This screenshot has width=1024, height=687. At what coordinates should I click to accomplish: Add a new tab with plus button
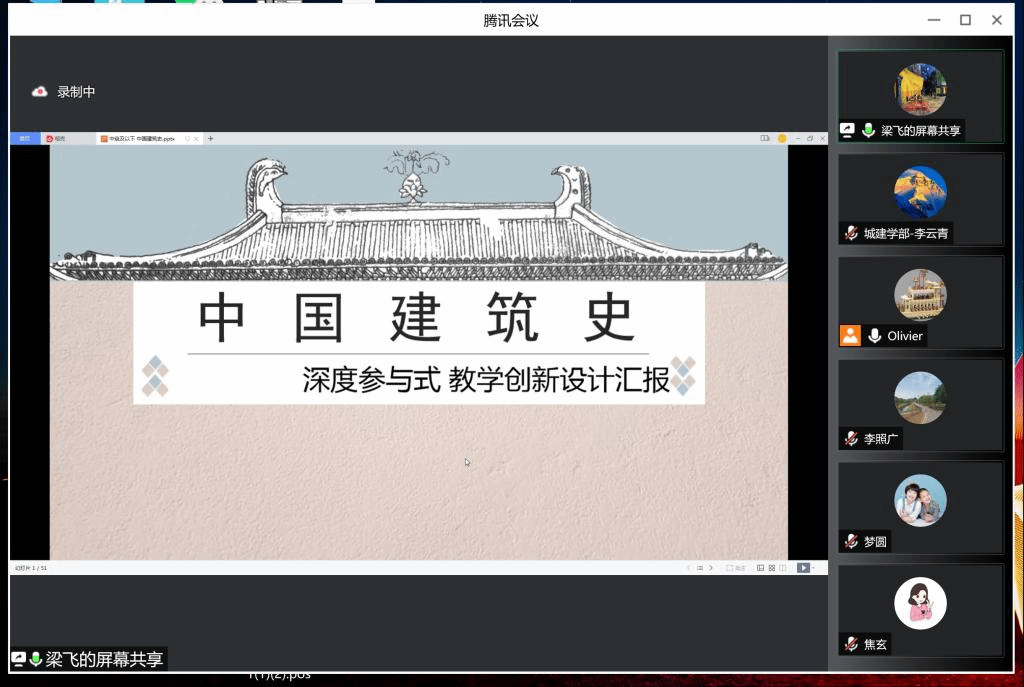[x=210, y=139]
